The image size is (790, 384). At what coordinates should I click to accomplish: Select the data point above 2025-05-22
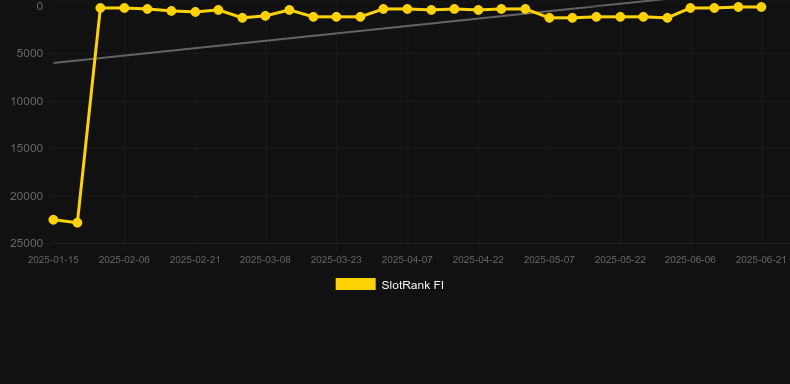point(620,17)
